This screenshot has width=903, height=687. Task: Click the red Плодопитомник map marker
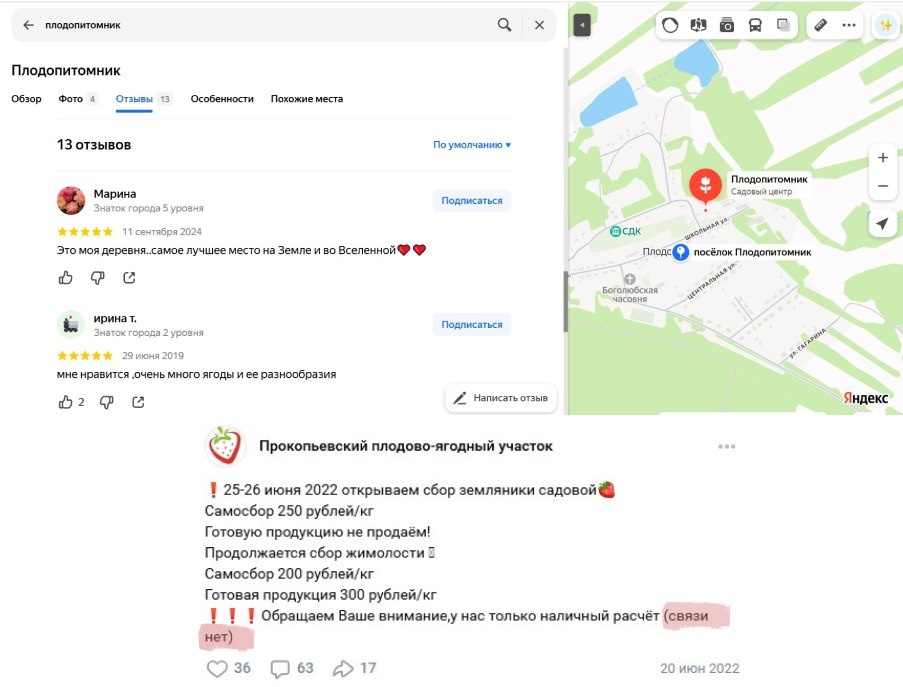point(705,185)
